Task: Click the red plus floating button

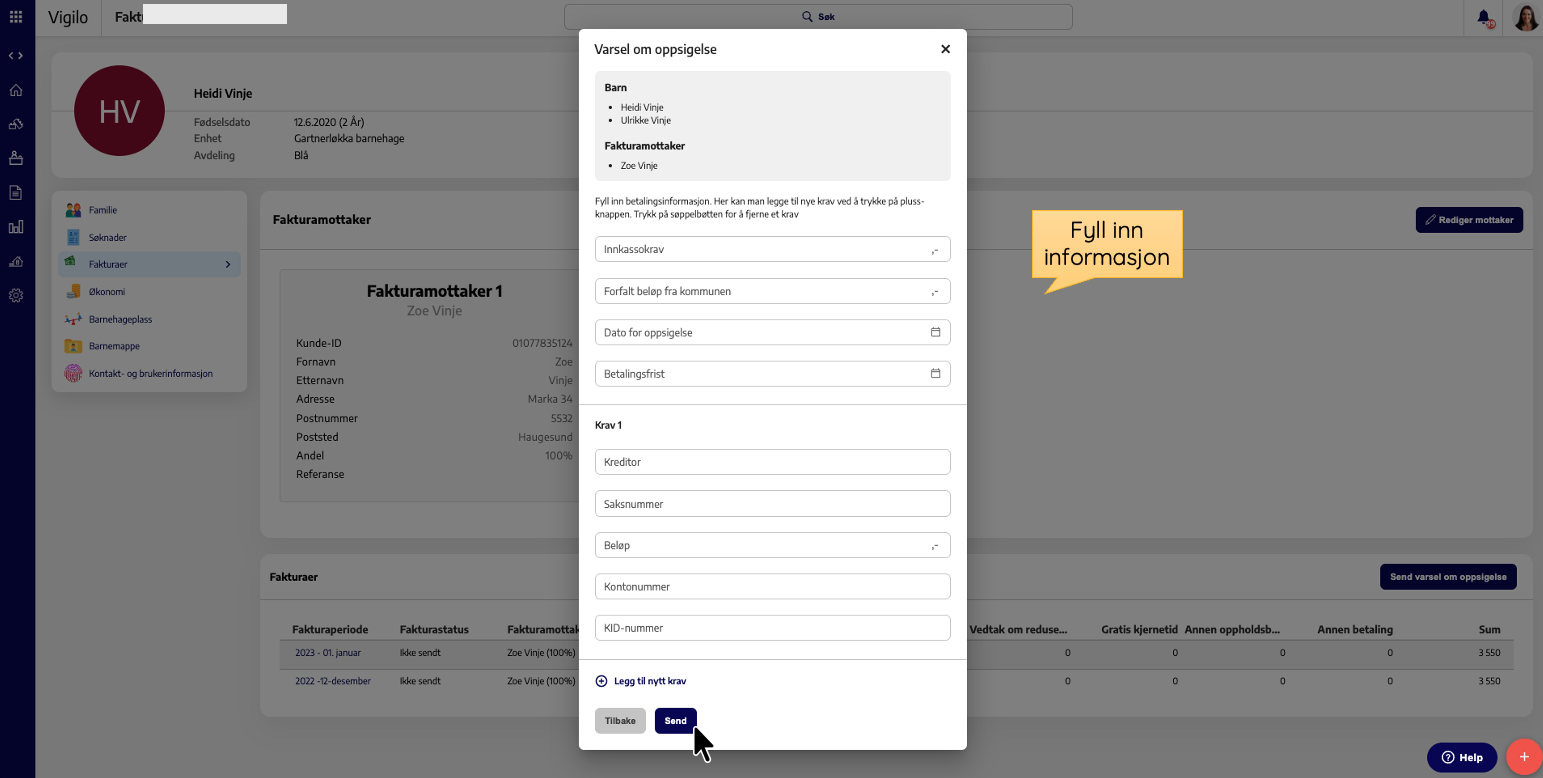Action: pyautogui.click(x=1524, y=757)
